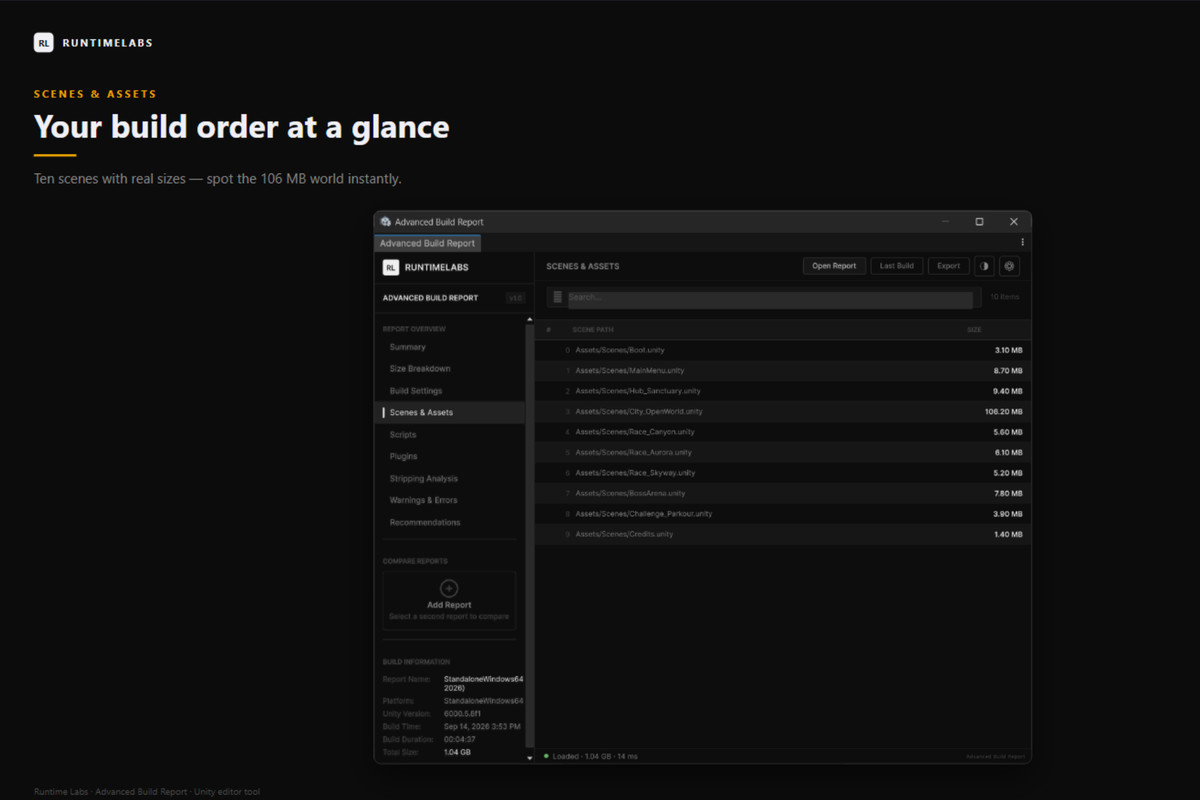The width and height of the screenshot is (1200, 800).
Task: Click the 1.40 MB size value
Action: click(x=1008, y=534)
